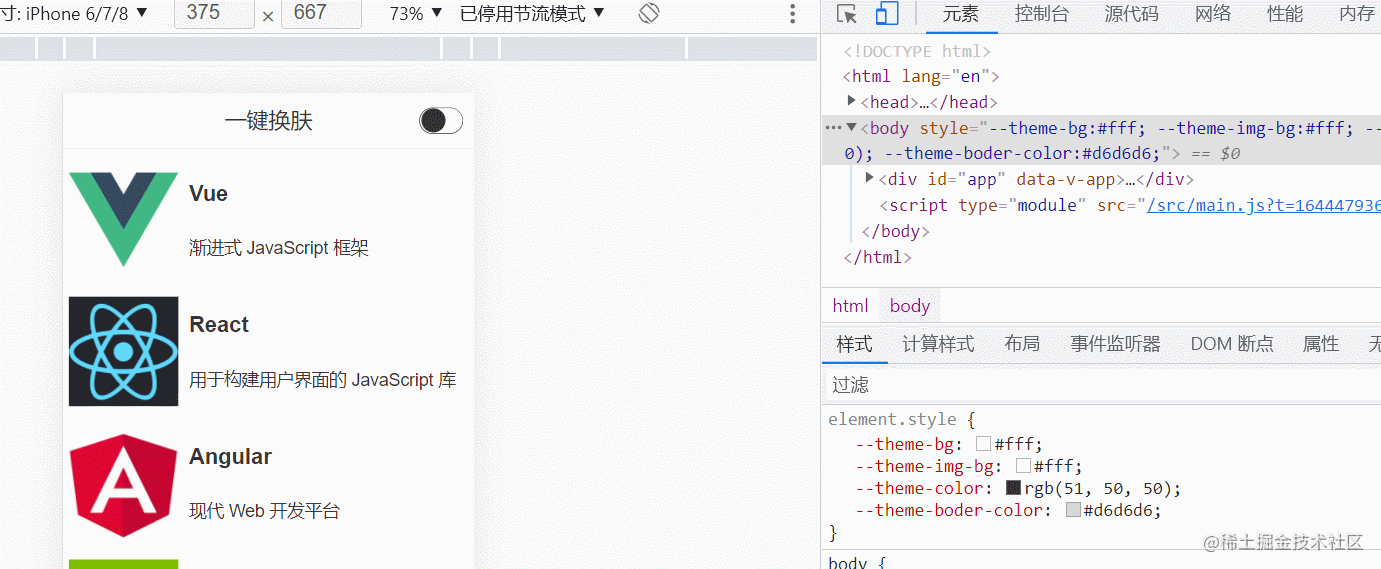Switch to the 性能 tab
1381x569 pixels.
[1285, 14]
